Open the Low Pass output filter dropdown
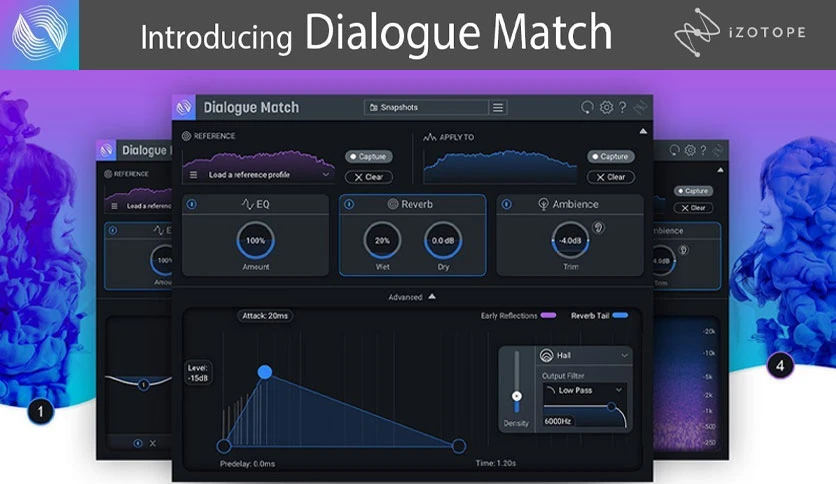836x484 pixels. pos(585,390)
